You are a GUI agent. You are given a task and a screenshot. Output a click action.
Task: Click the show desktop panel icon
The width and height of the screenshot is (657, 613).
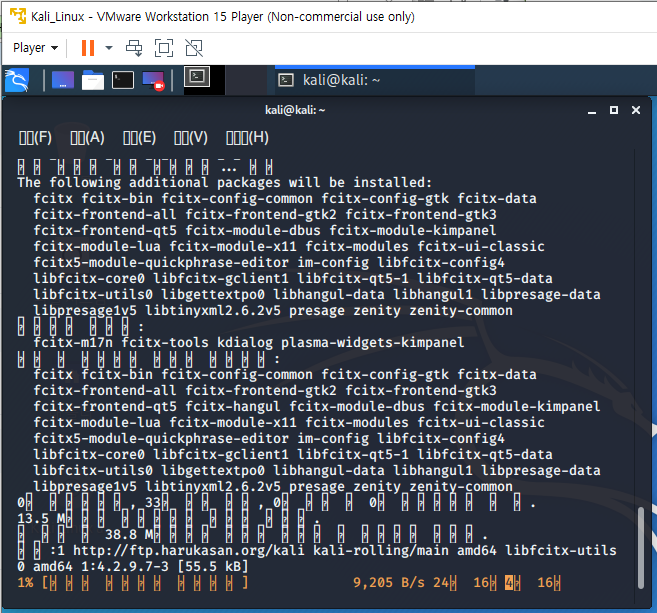pos(63,80)
